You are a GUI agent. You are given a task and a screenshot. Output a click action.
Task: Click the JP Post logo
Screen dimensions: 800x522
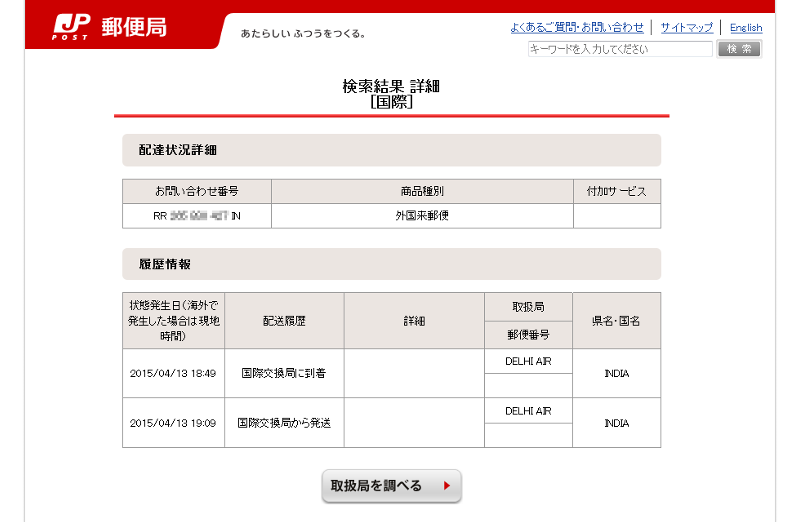110,27
